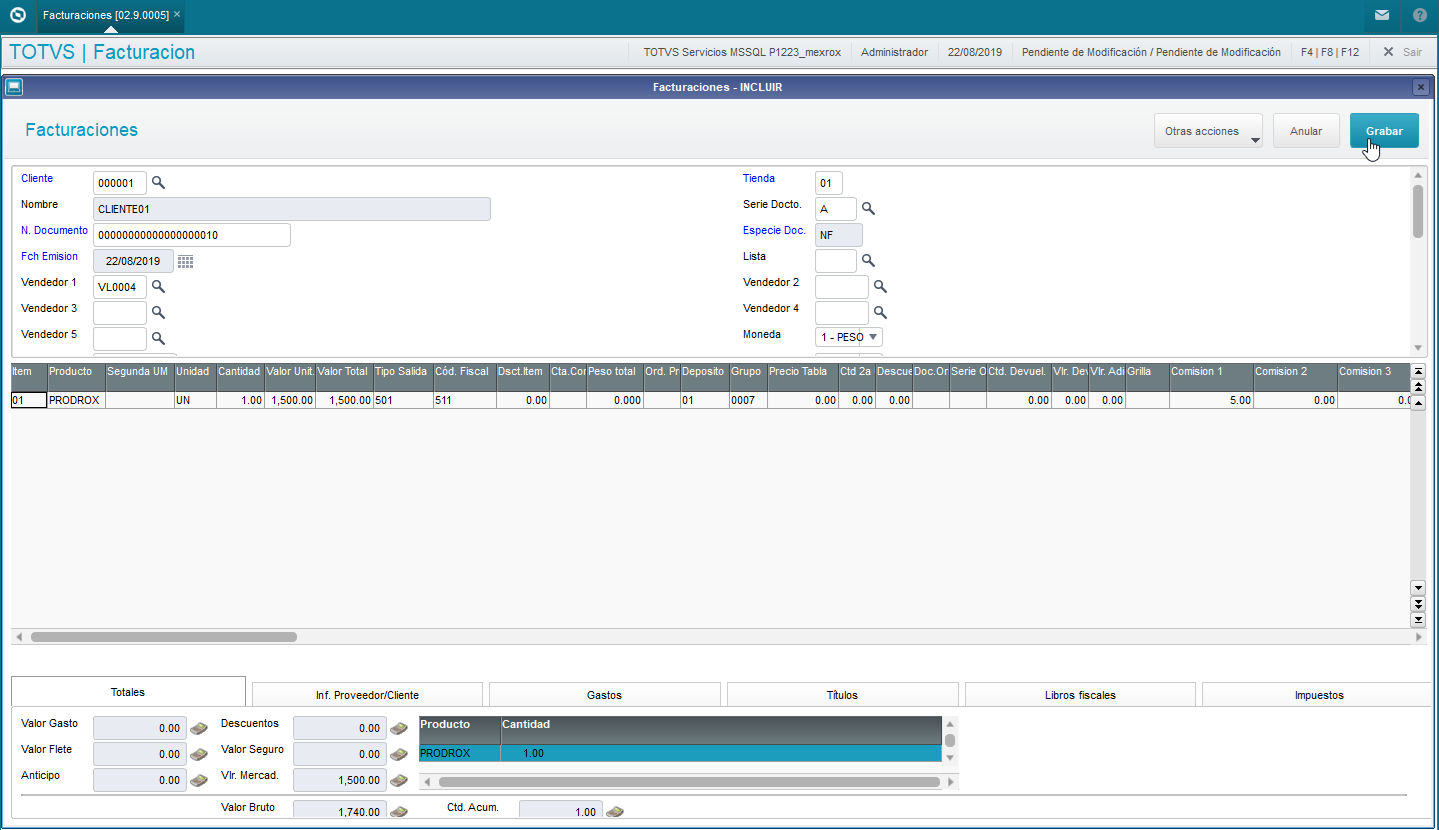This screenshot has width=1439, height=830.
Task: Open the mail envelope icon in header
Action: coord(1381,15)
